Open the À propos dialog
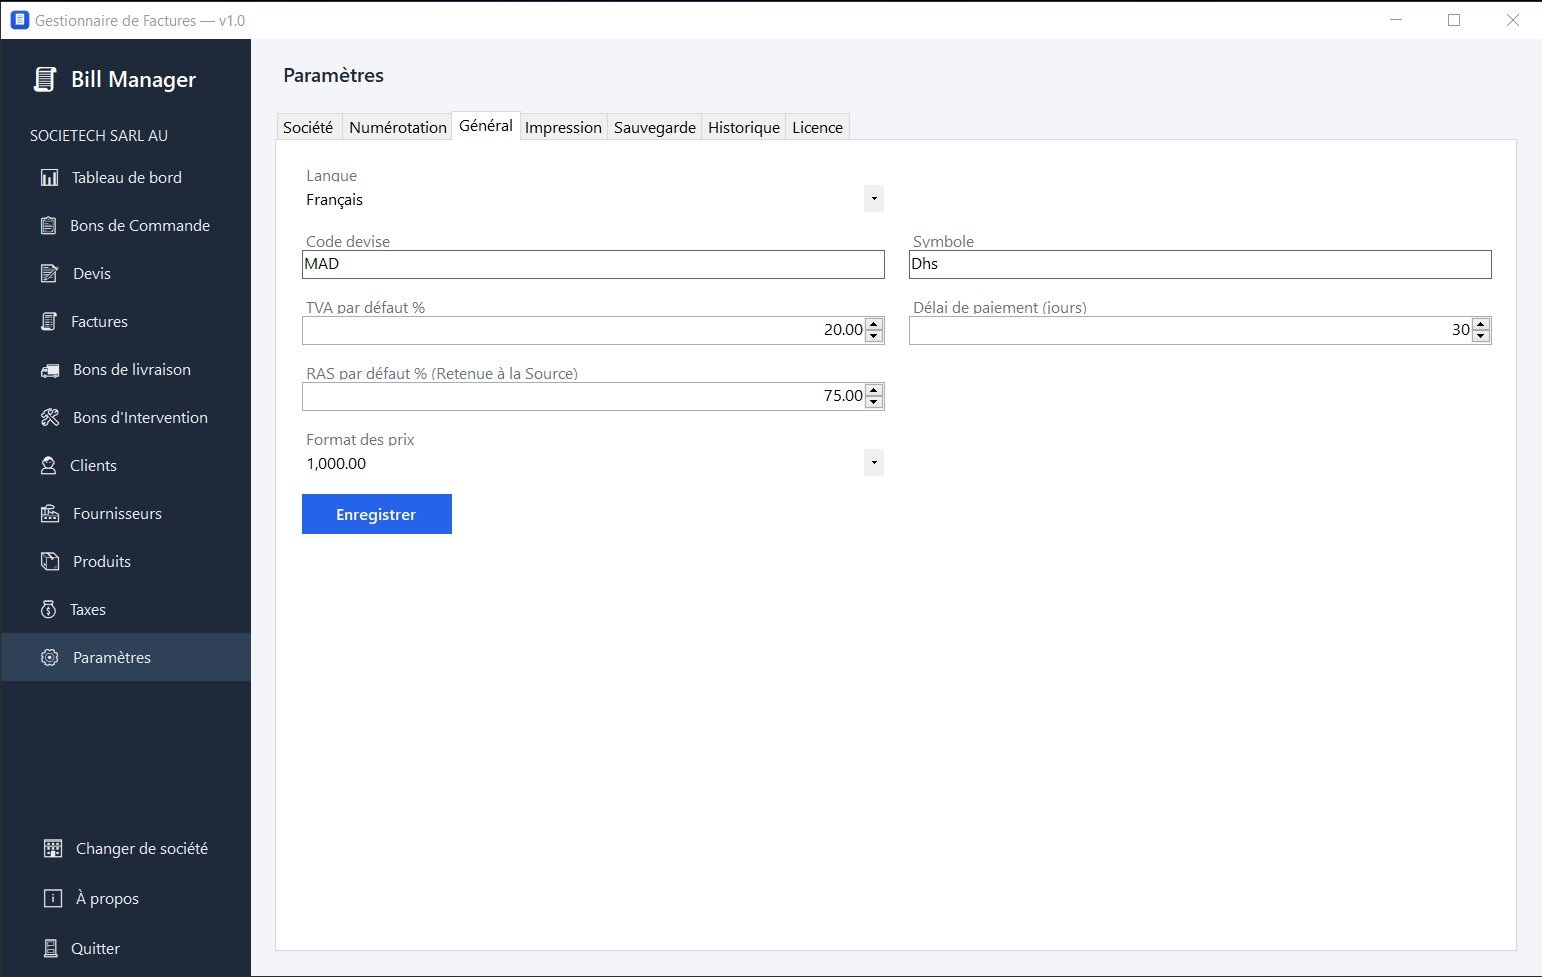This screenshot has height=977, width=1542. (126, 898)
